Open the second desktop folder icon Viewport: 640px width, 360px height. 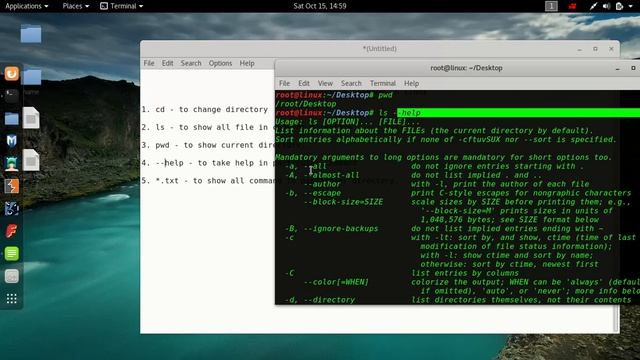31,77
